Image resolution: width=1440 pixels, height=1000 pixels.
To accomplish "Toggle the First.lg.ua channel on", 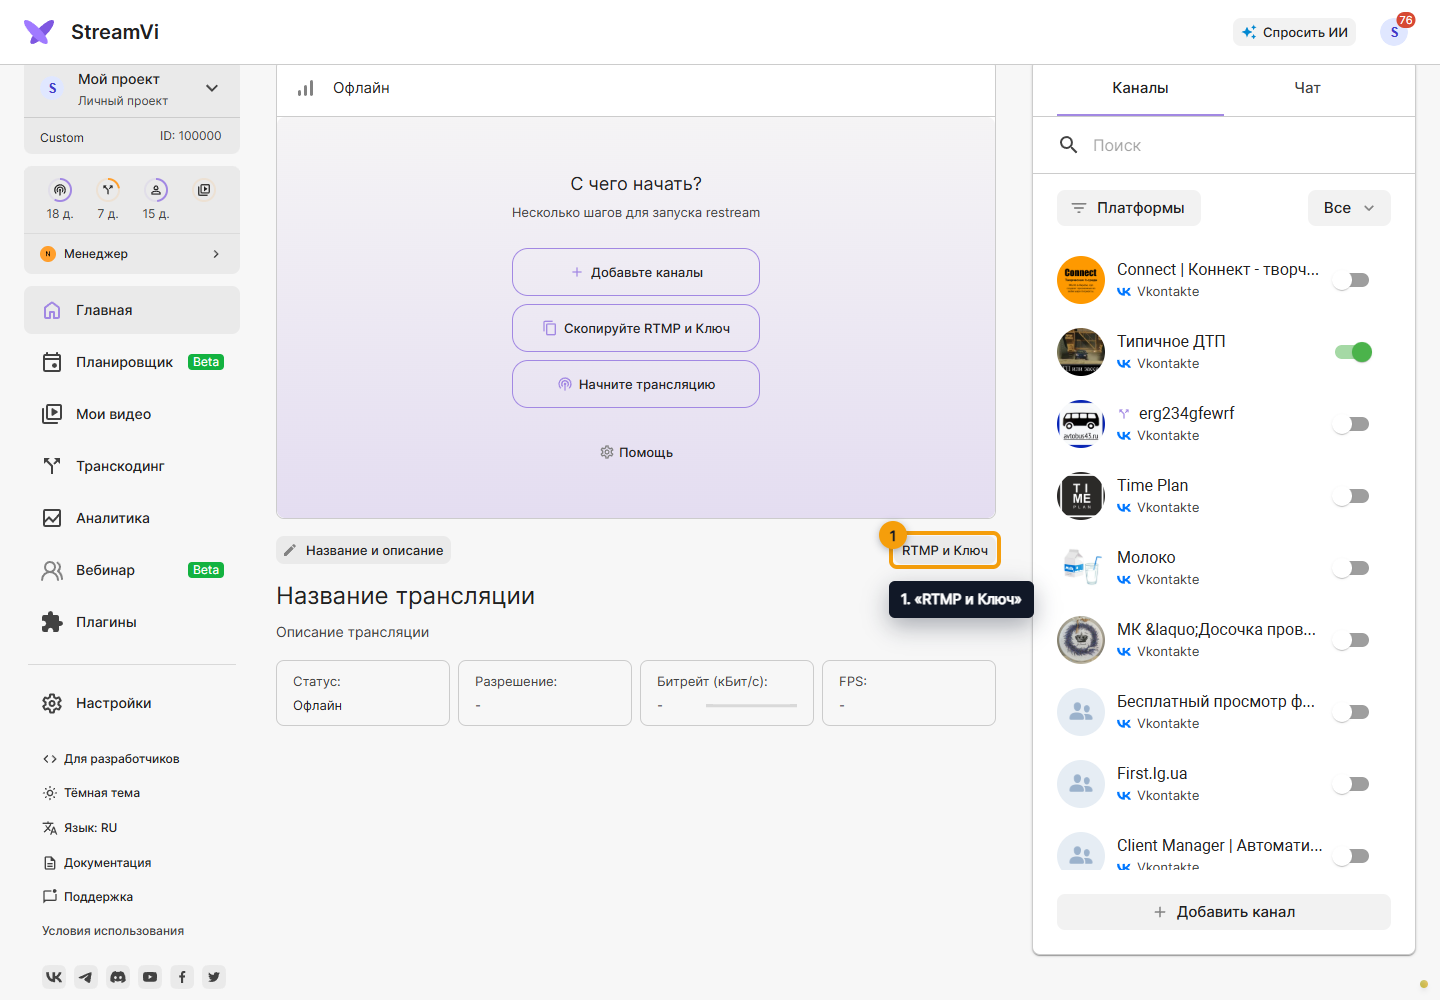I will (x=1352, y=784).
